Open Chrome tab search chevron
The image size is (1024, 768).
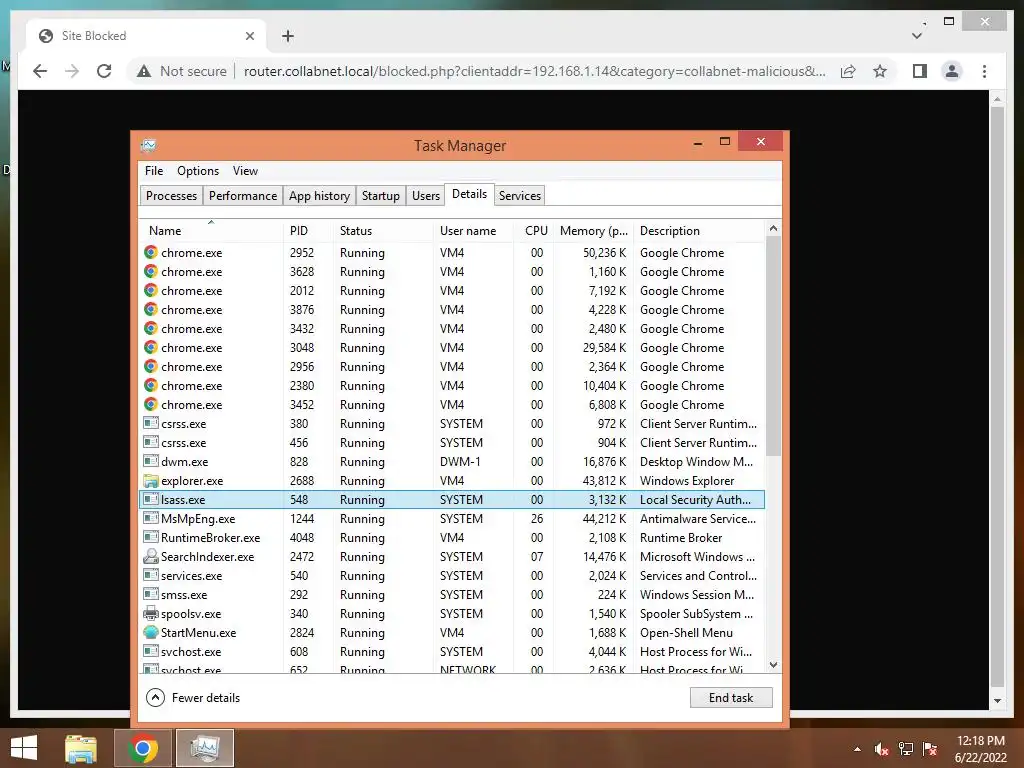[917, 35]
